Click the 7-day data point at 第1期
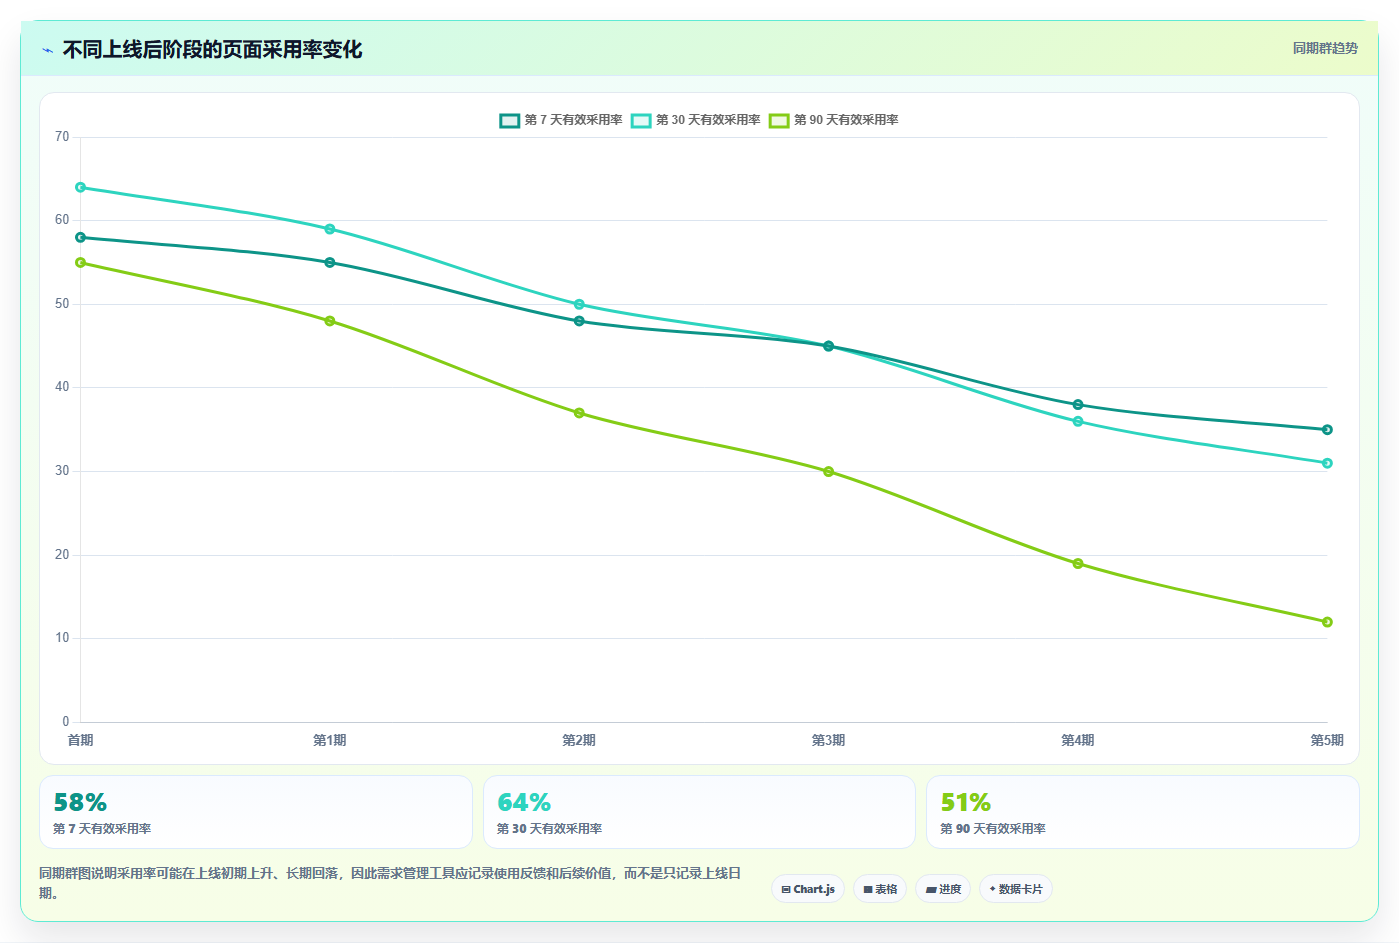Image resolution: width=1399 pixels, height=943 pixels. pyautogui.click(x=330, y=262)
